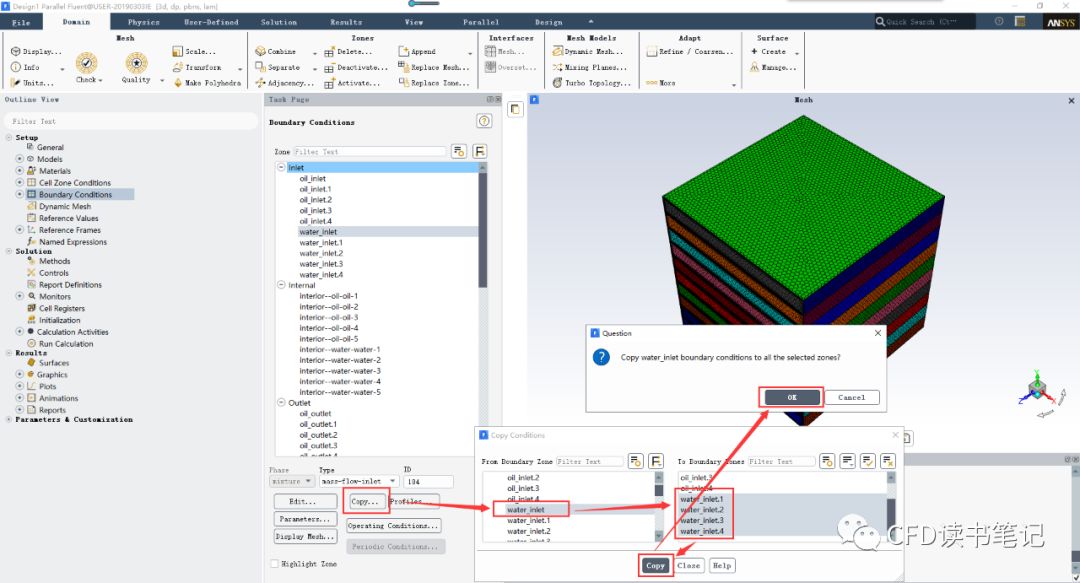This screenshot has width=1080, height=583.
Task: Open the Edit boundary condition button
Action: coord(303,501)
